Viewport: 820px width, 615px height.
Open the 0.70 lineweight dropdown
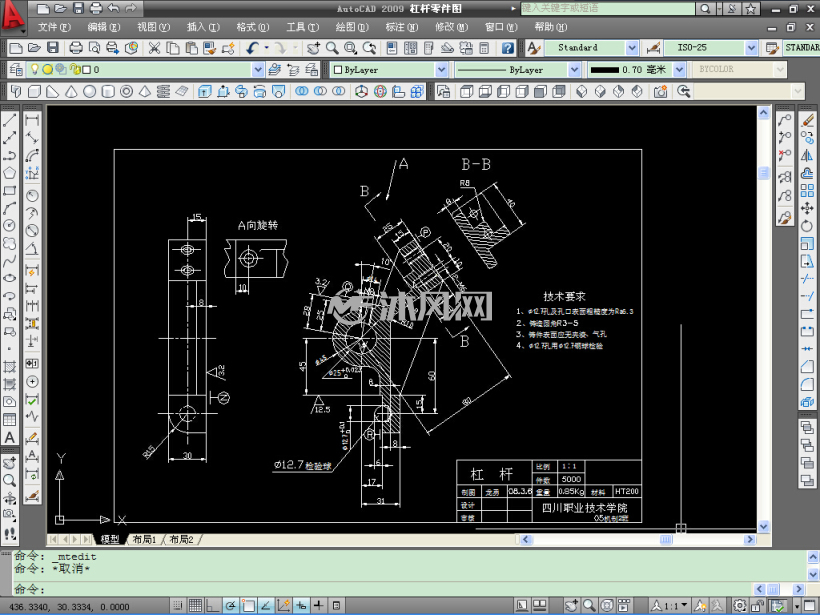[679, 70]
